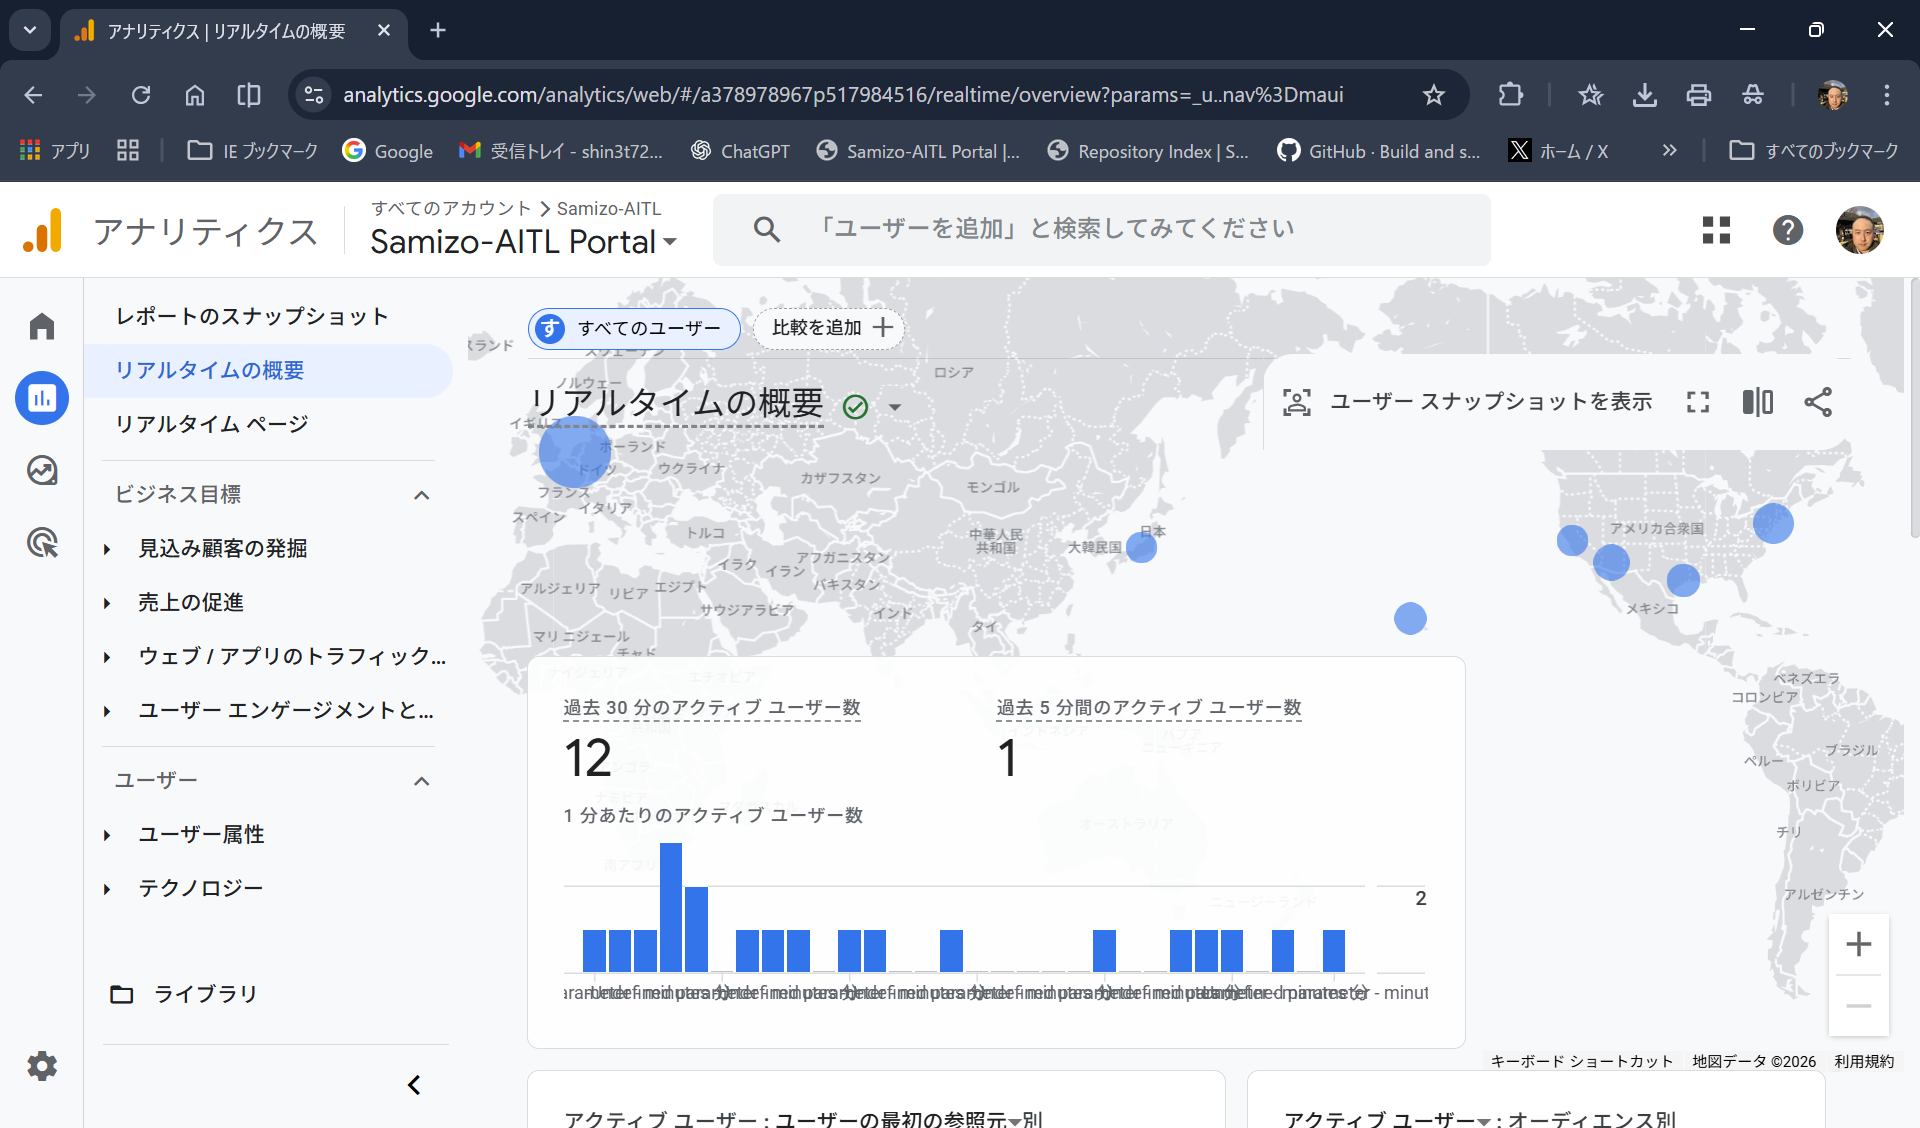Open the Help question mark icon
The height and width of the screenshot is (1128, 1920).
(x=1787, y=230)
